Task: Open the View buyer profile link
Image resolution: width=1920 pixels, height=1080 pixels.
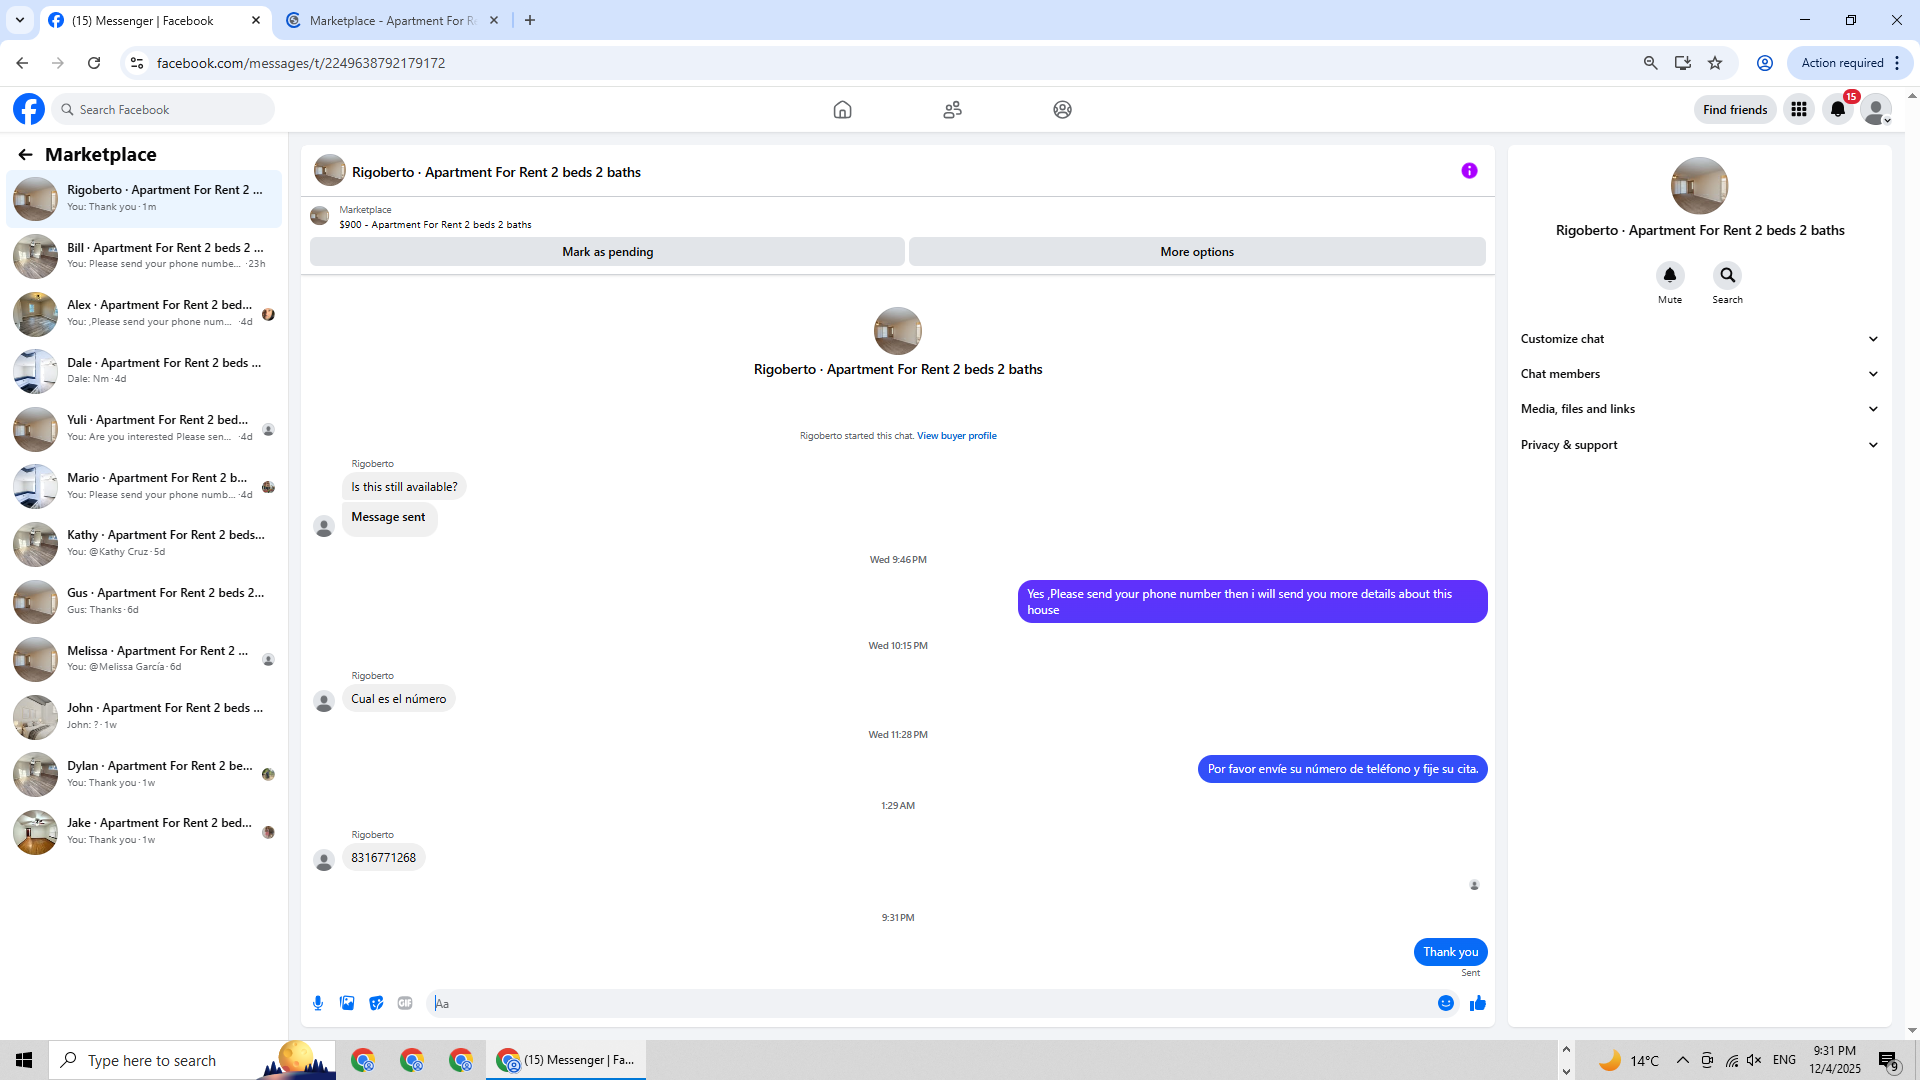Action: point(956,436)
